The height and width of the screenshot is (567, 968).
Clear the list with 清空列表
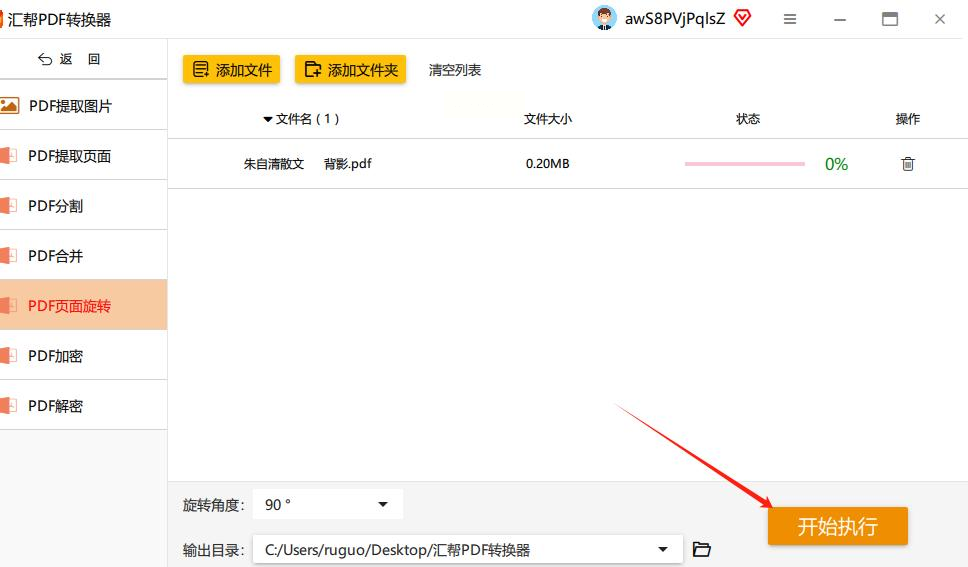point(455,70)
